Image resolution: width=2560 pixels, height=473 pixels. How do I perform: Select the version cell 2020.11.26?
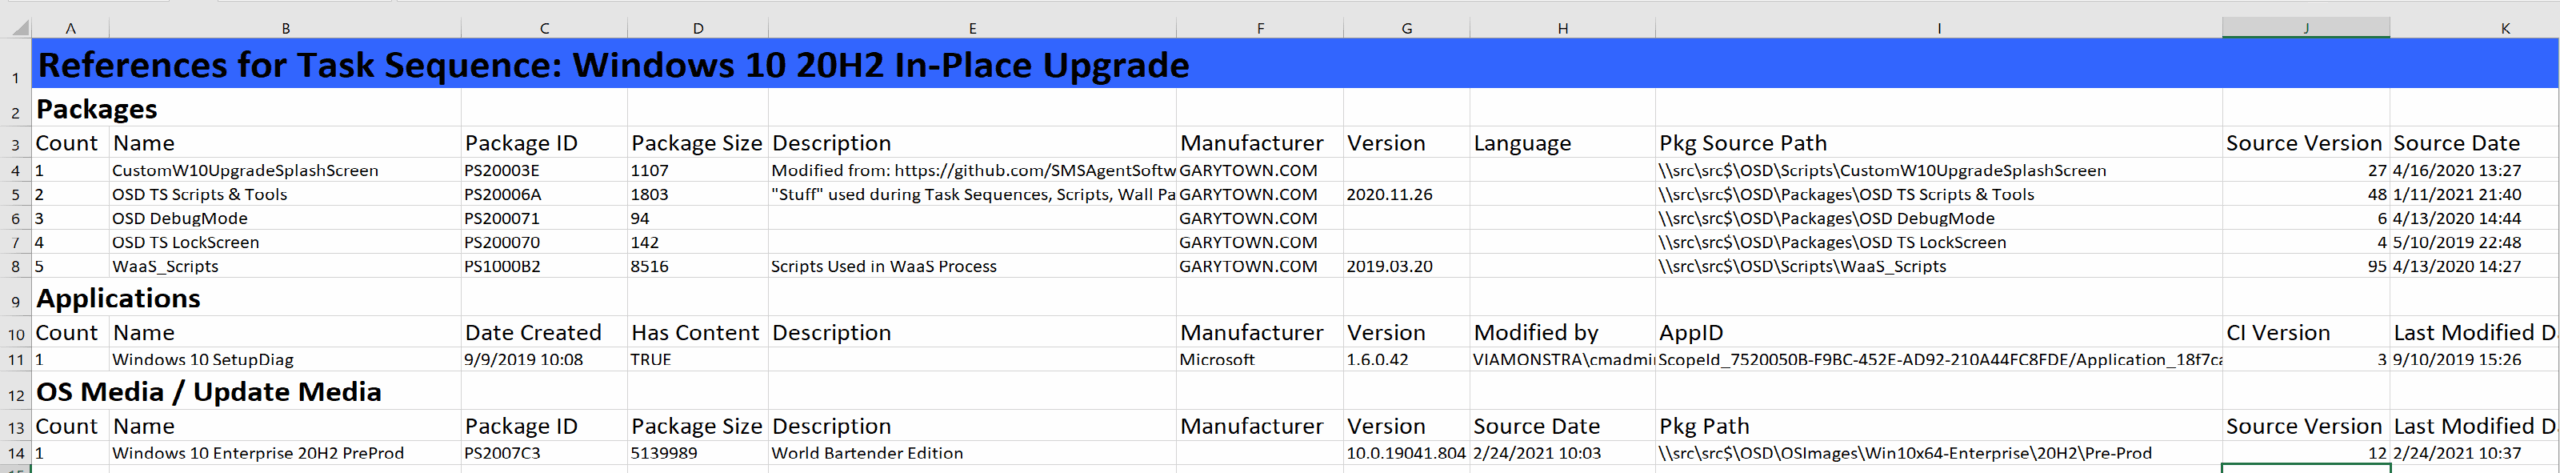tap(1389, 195)
